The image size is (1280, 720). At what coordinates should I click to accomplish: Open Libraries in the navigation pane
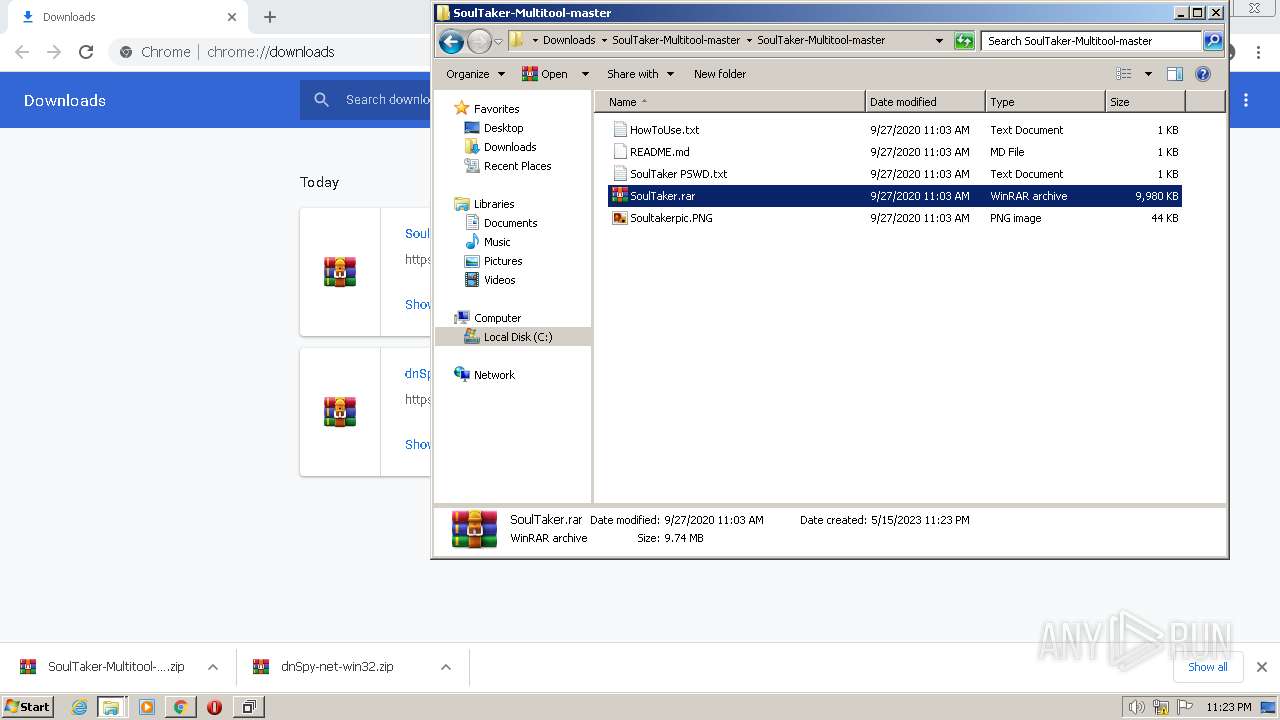(x=494, y=204)
